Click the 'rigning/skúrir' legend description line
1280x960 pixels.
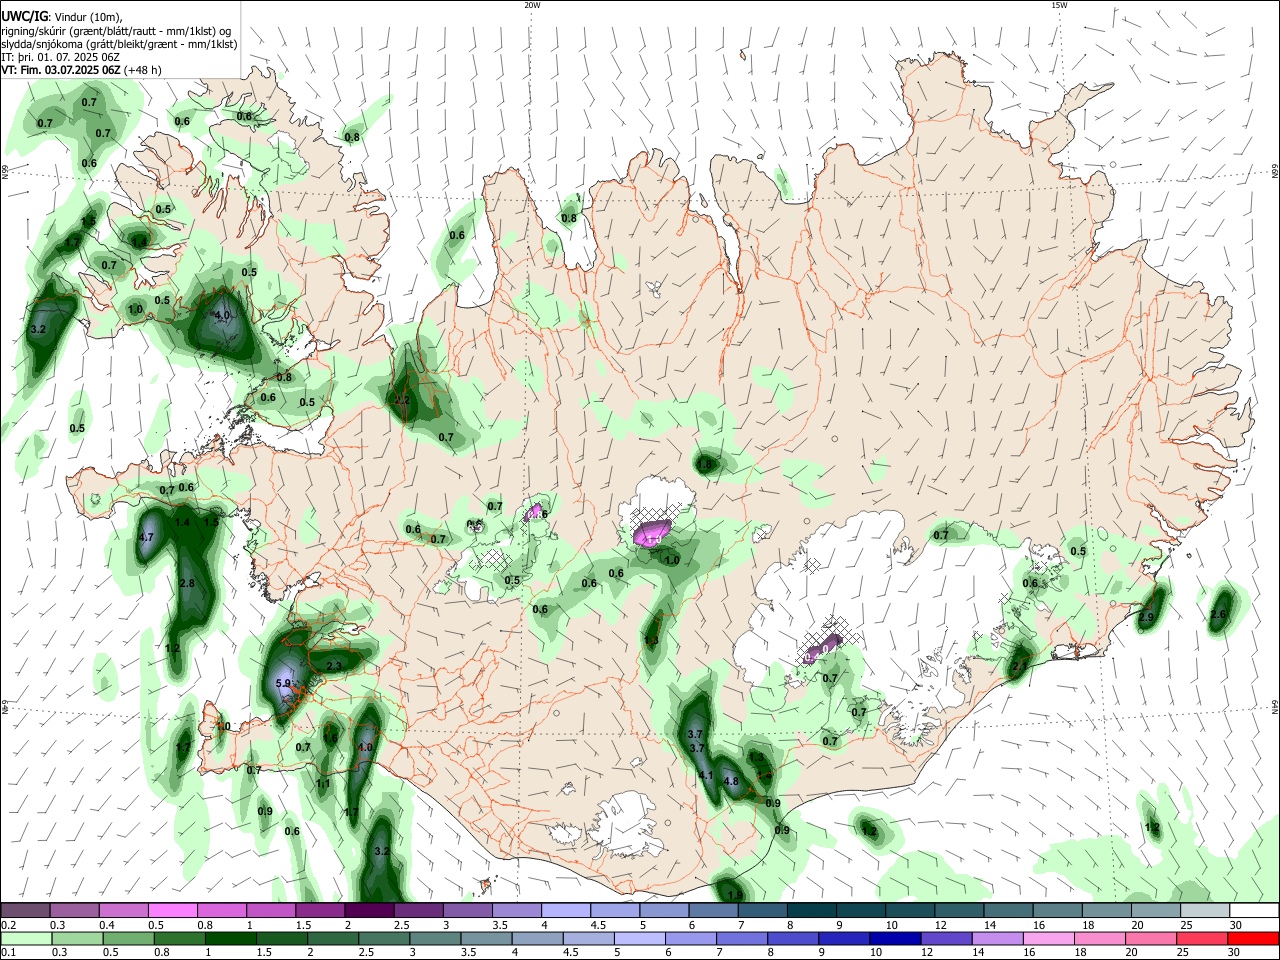click(x=116, y=30)
